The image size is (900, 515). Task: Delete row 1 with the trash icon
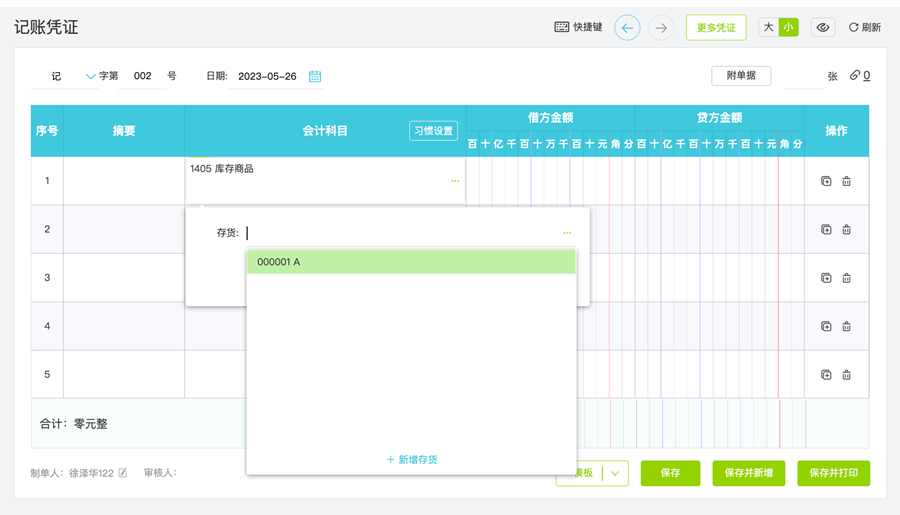846,181
